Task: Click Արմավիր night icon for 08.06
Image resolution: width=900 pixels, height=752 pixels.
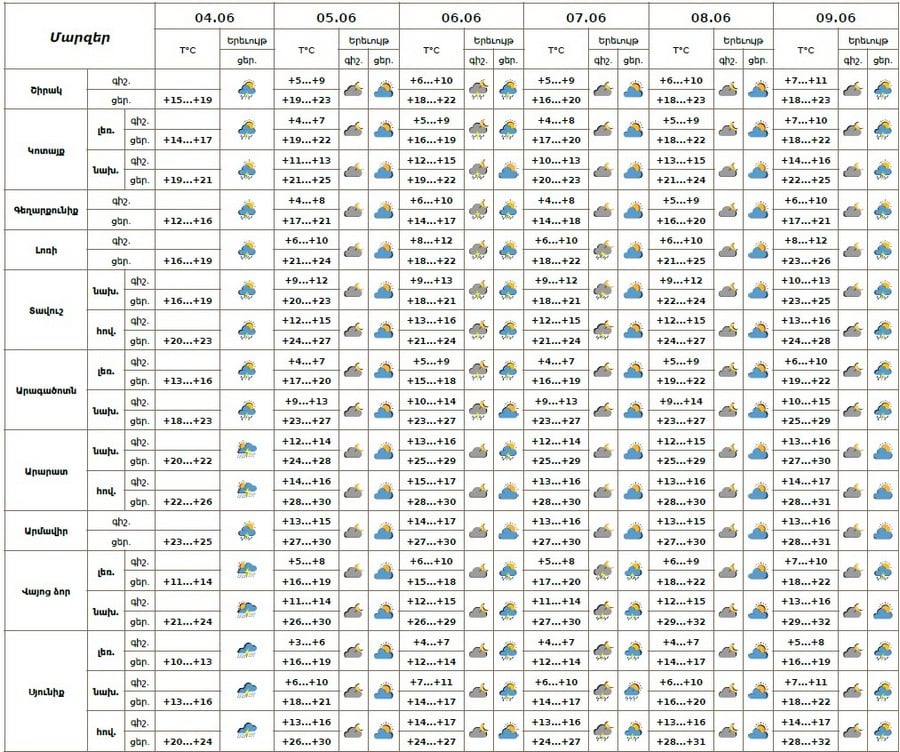Action: click(728, 532)
